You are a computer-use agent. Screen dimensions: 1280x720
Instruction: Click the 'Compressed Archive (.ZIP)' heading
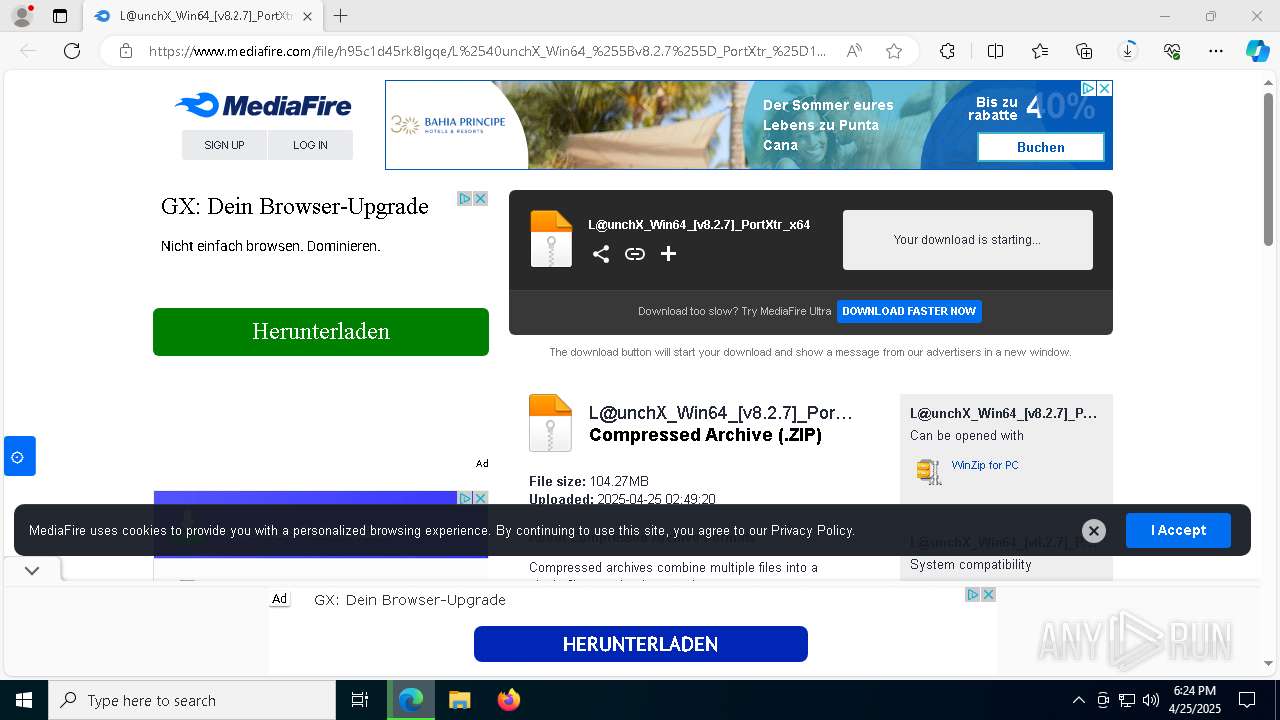point(705,435)
